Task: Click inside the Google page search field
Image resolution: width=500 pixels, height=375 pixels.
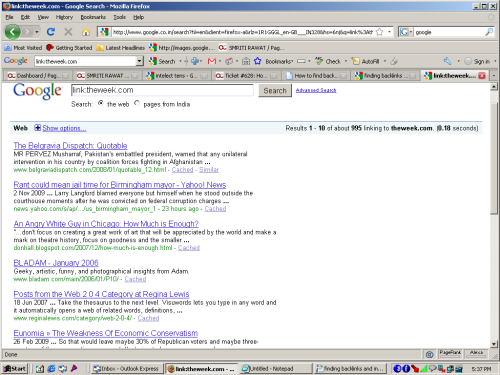Action: coord(162,90)
